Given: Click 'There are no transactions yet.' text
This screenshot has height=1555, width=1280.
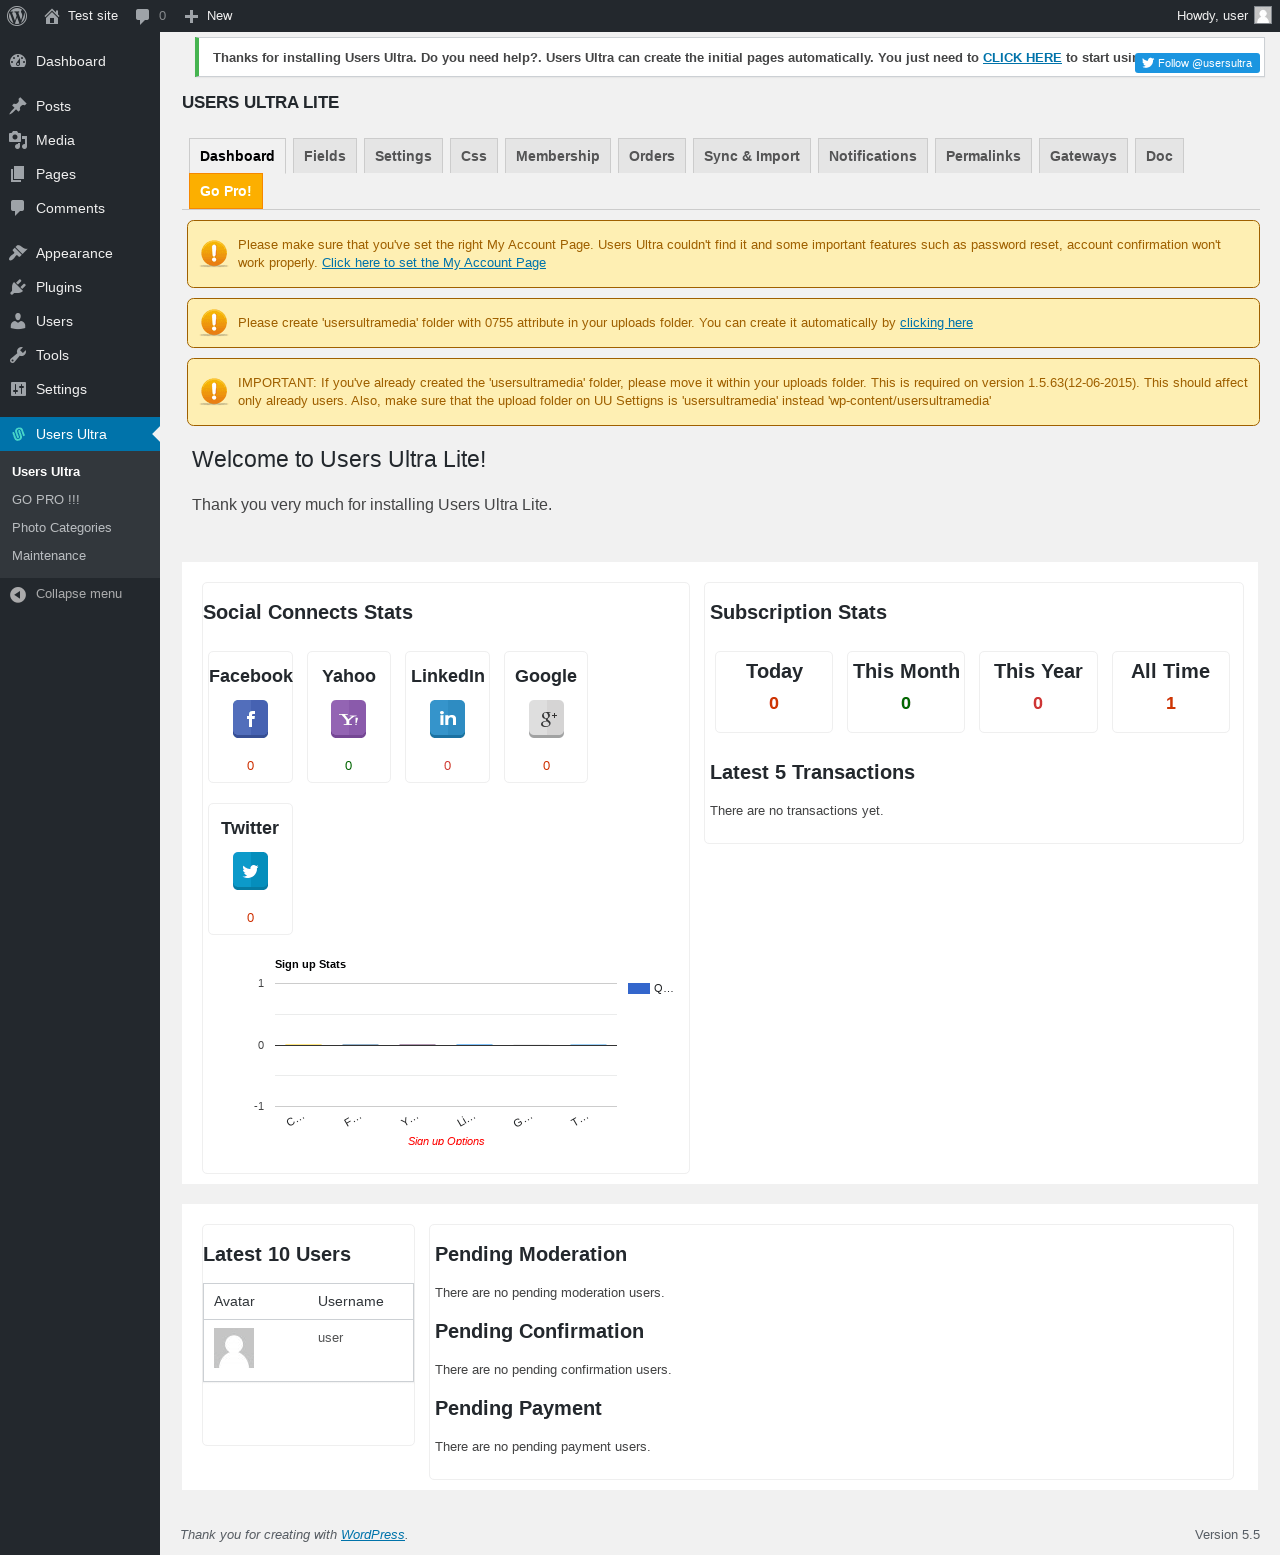Looking at the screenshot, I should tap(797, 811).
